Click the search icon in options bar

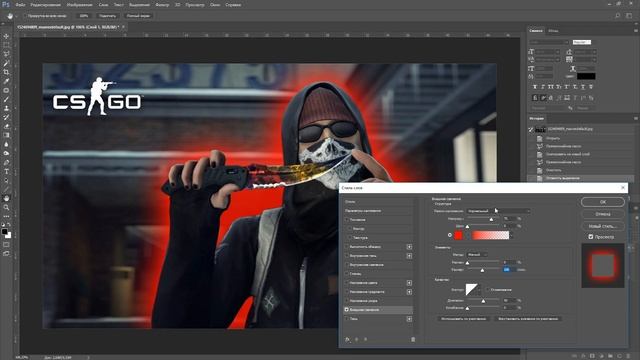[x=618, y=16]
